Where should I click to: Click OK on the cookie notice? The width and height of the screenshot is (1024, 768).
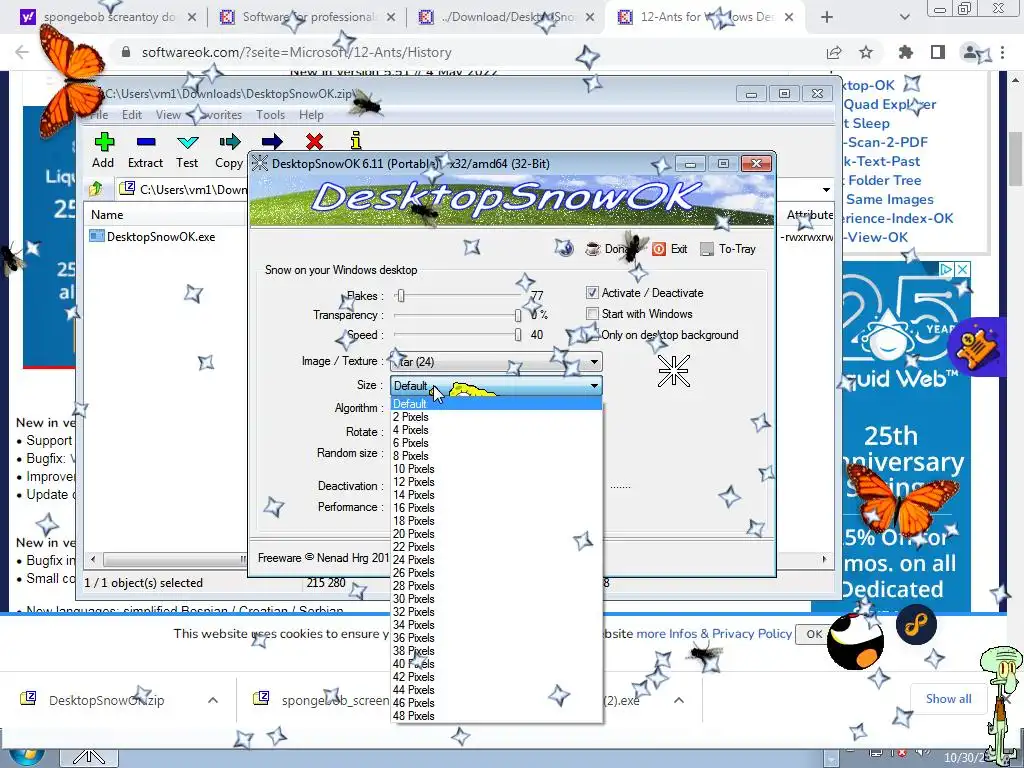point(814,634)
